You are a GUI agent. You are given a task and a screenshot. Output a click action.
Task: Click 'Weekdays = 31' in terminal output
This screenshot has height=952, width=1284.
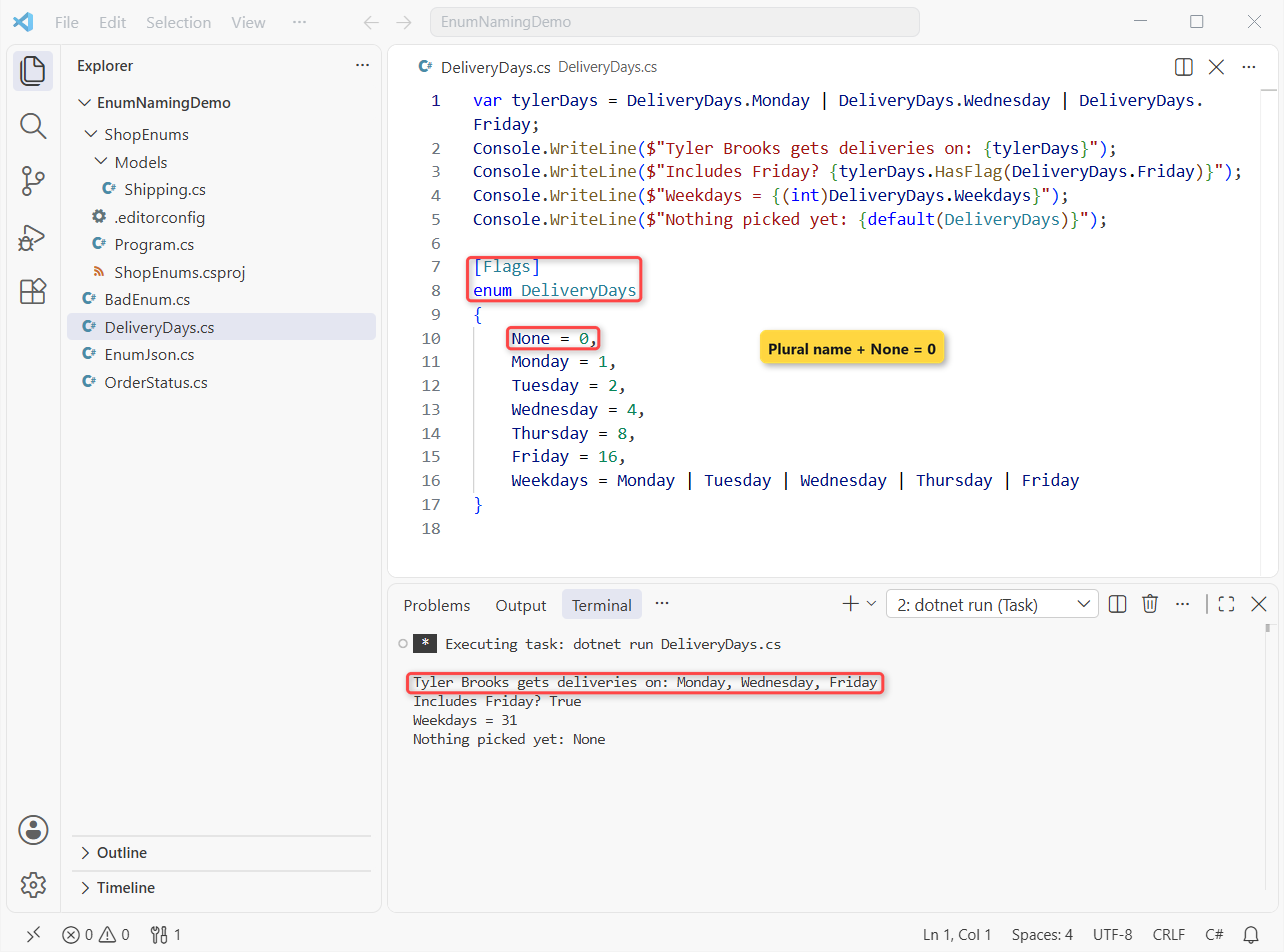coord(465,720)
